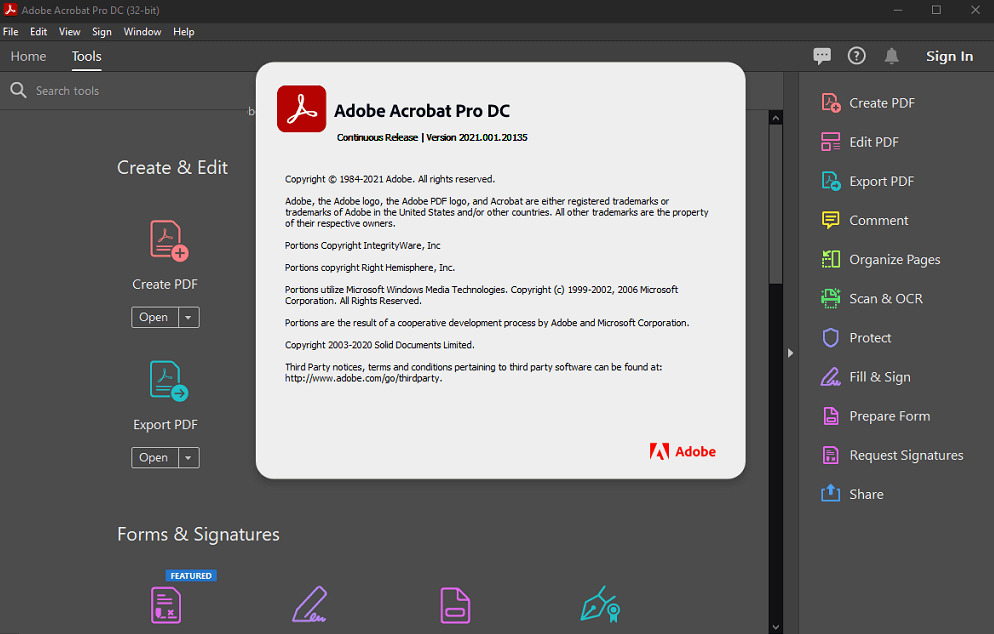The image size is (994, 634).
Task: Click the 'Copyright © 1984-2021 Adobe' line in About dialog
Action: [389, 179]
